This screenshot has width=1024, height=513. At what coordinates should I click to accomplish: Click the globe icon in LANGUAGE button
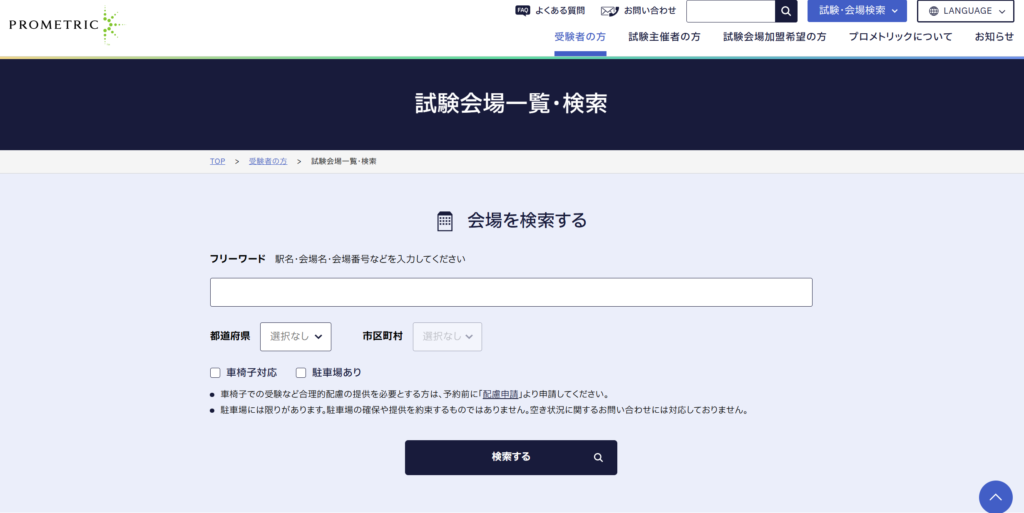click(x=934, y=11)
